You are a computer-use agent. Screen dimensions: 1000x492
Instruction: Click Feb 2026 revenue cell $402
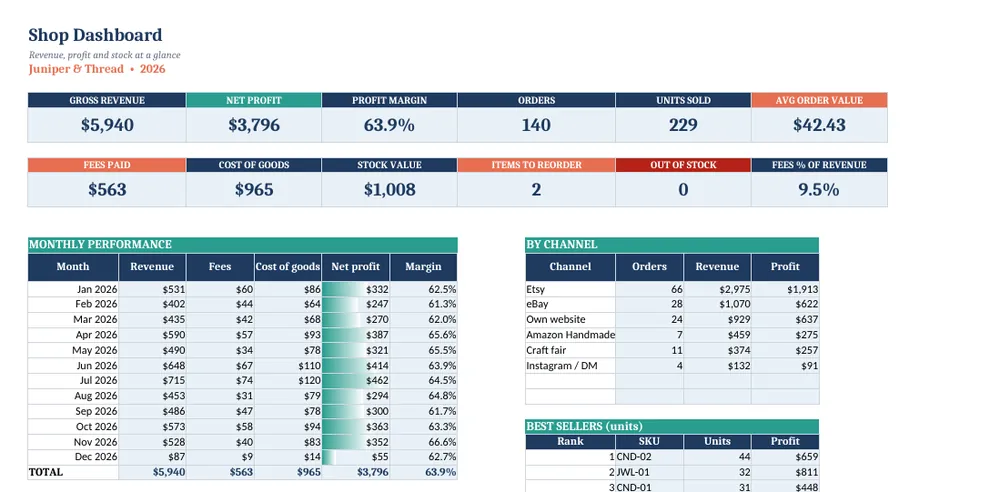point(152,304)
